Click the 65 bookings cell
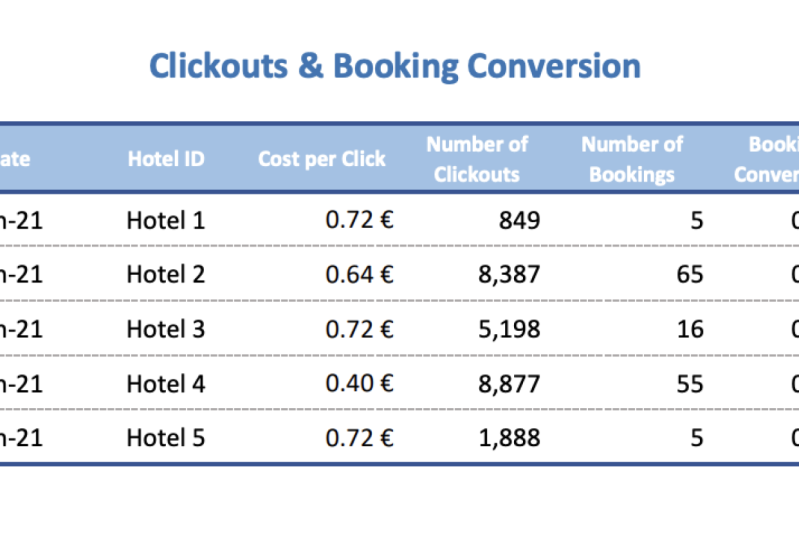 tap(690, 275)
